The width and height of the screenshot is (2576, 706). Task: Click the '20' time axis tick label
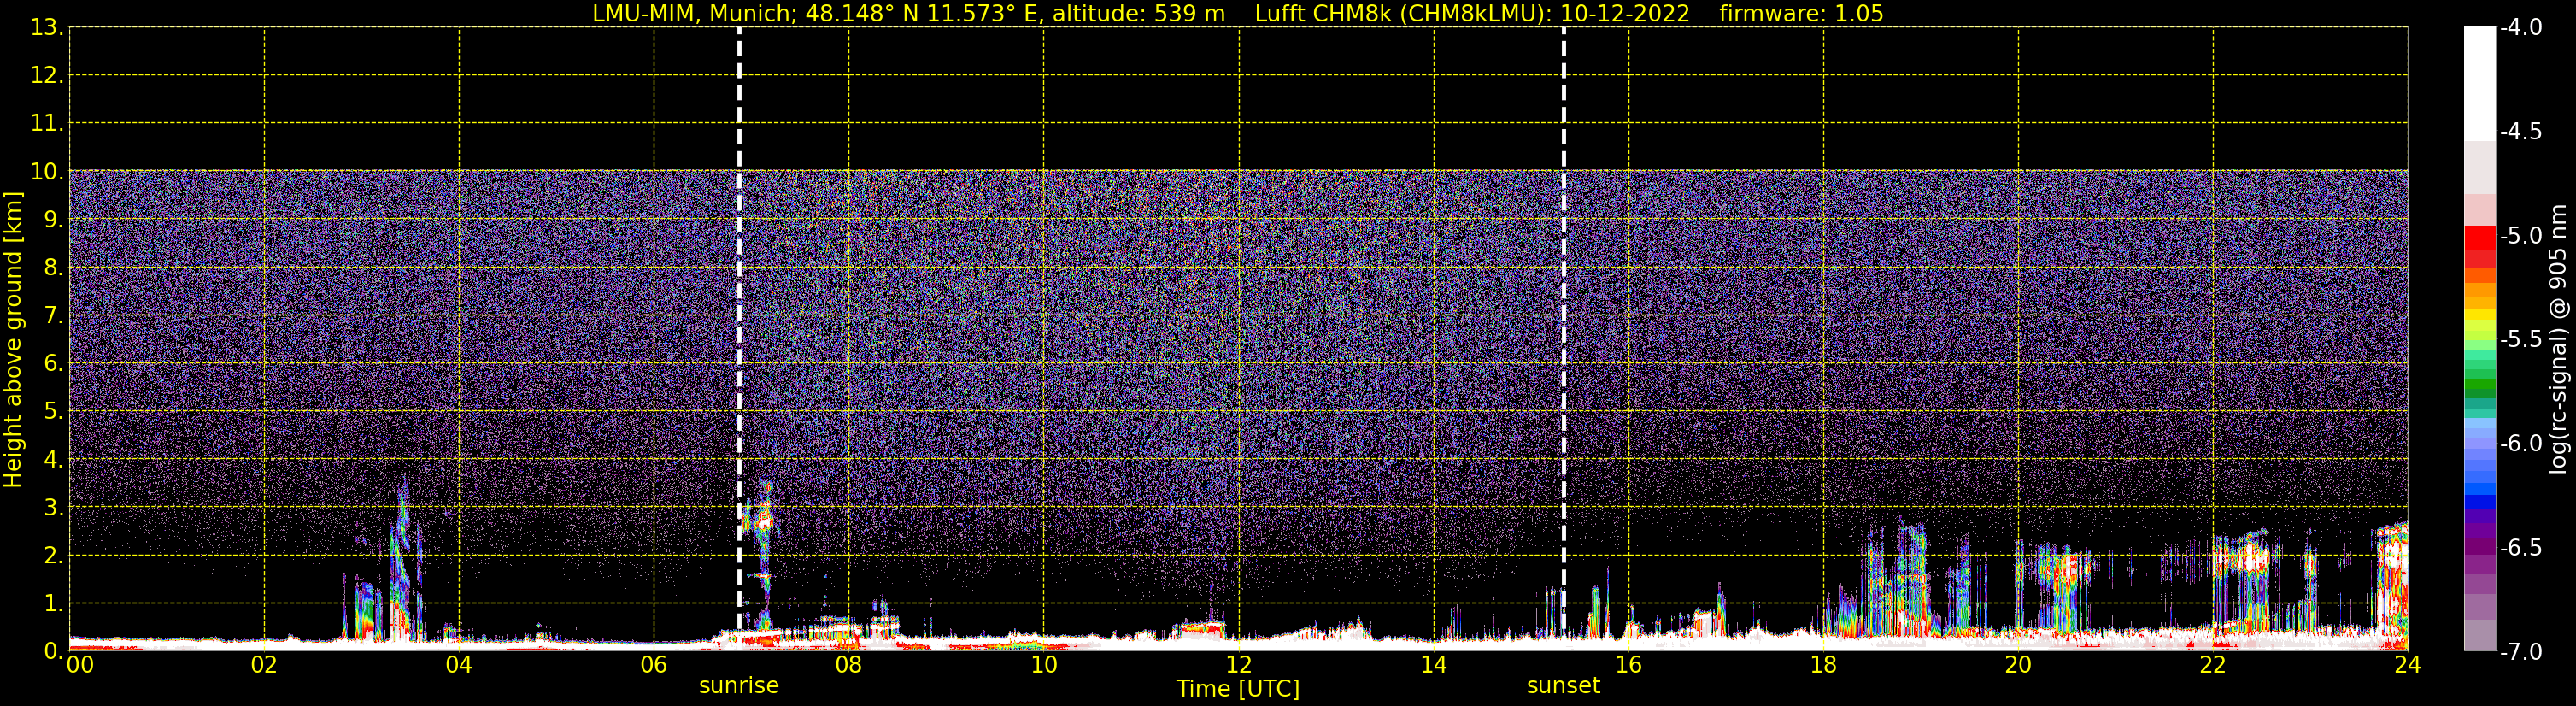pyautogui.click(x=2018, y=665)
